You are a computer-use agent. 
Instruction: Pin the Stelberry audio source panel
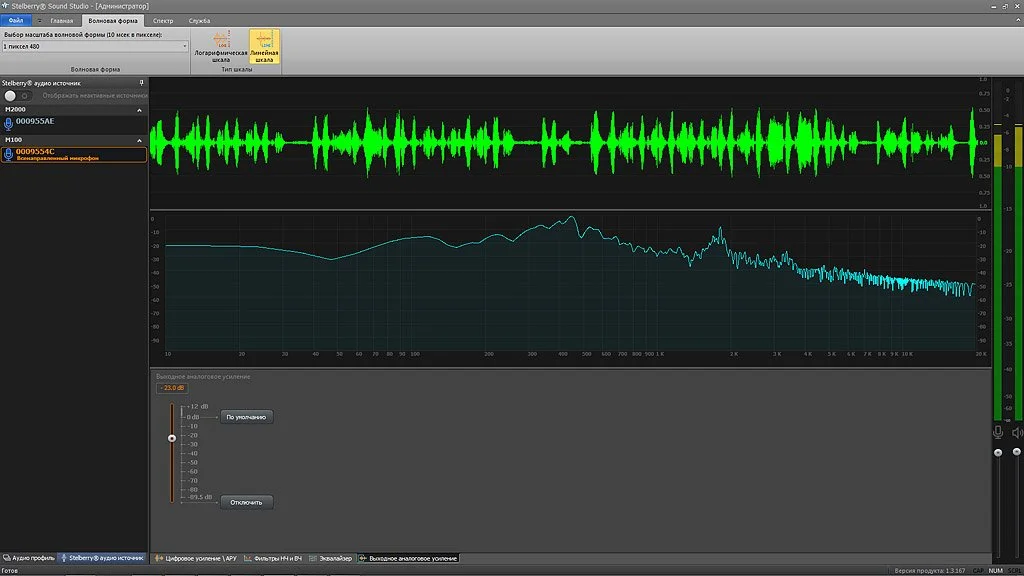141,83
